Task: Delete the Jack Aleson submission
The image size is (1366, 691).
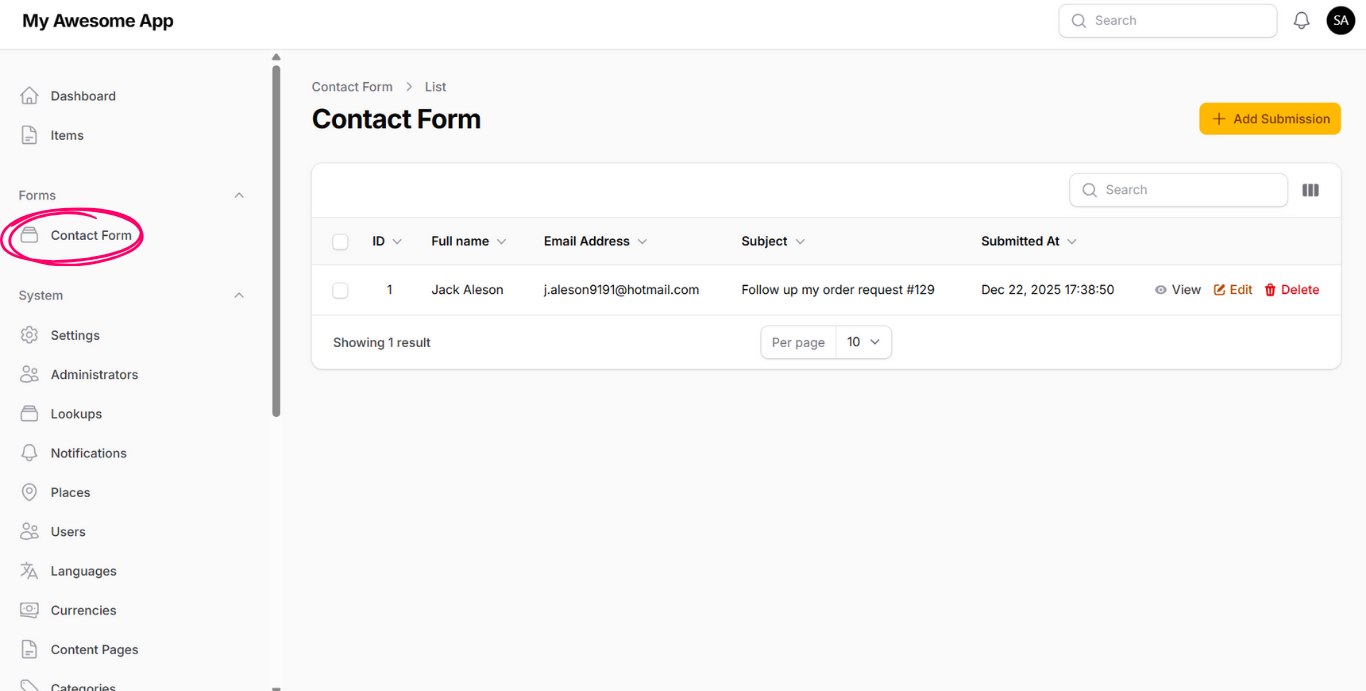Action: click(x=1291, y=290)
